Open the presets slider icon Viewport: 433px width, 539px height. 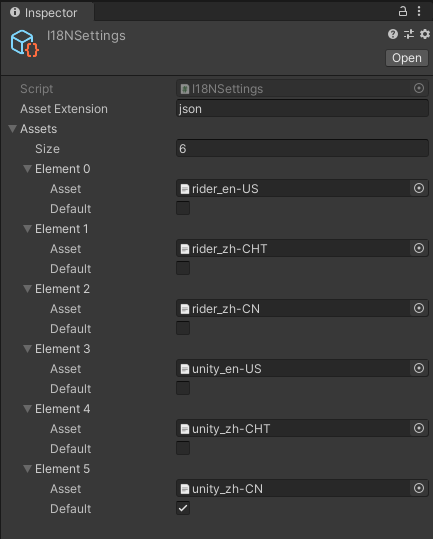pyautogui.click(x=409, y=34)
